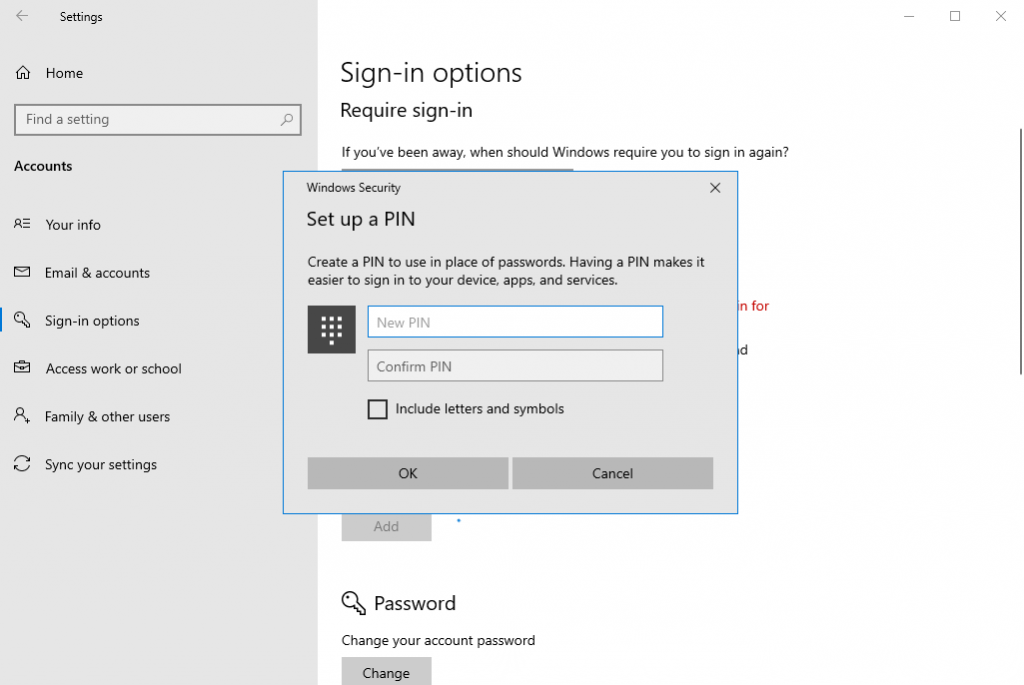Click the Add button
The image size is (1024, 685).
[x=386, y=526]
